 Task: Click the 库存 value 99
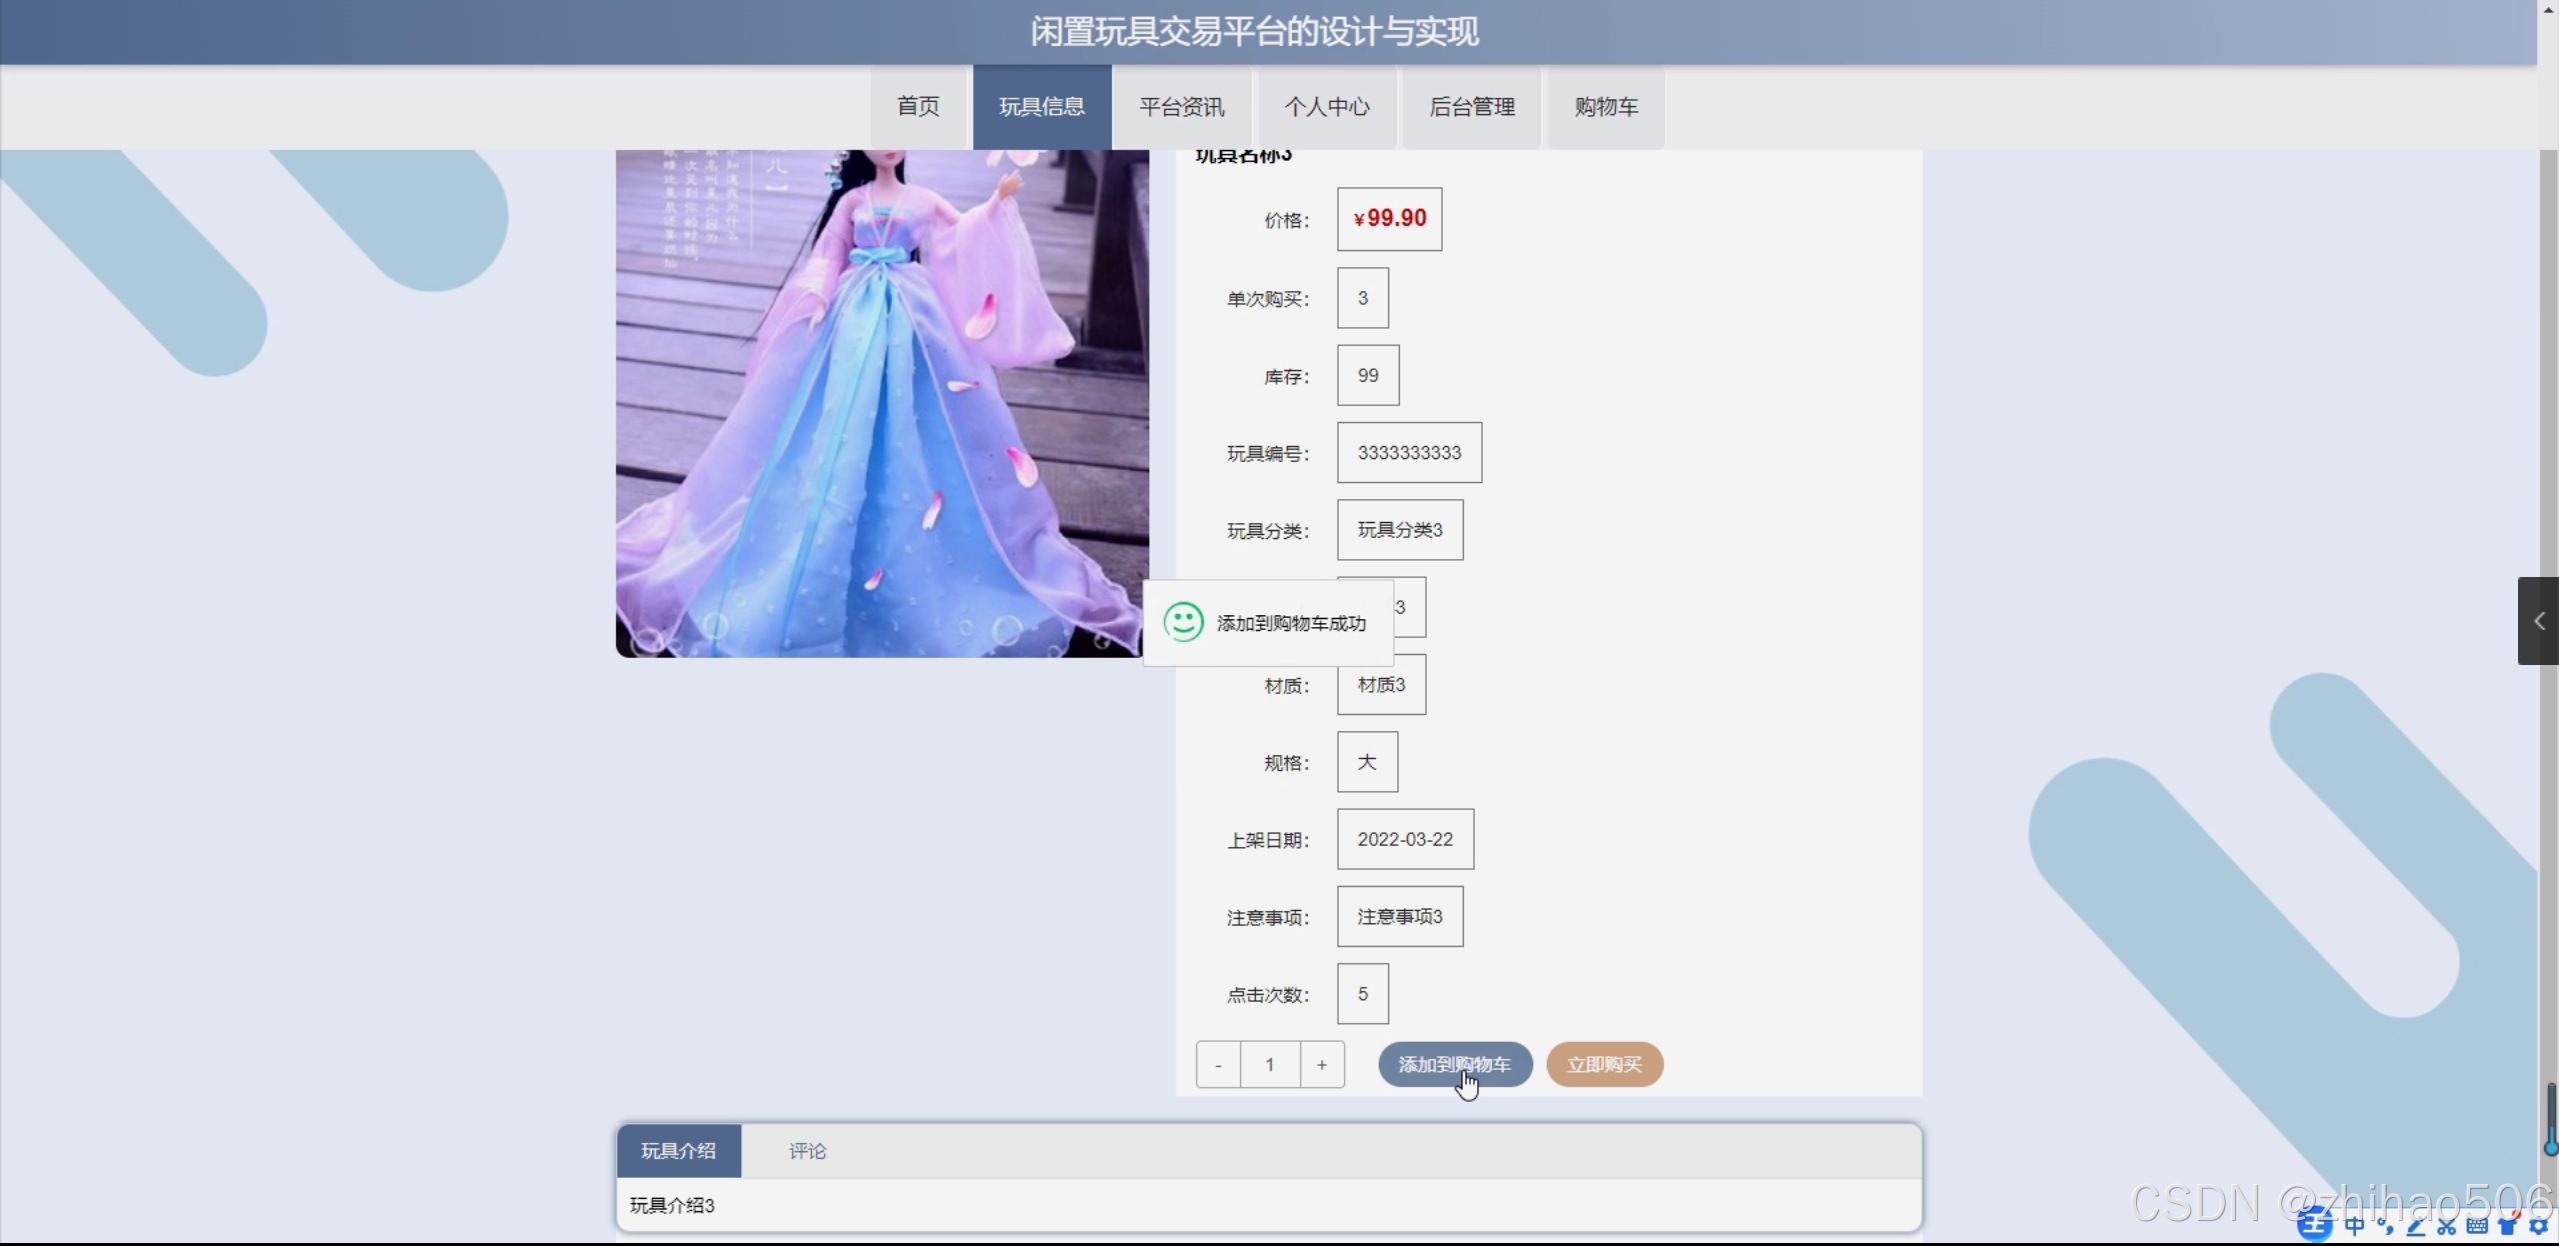coord(1368,375)
